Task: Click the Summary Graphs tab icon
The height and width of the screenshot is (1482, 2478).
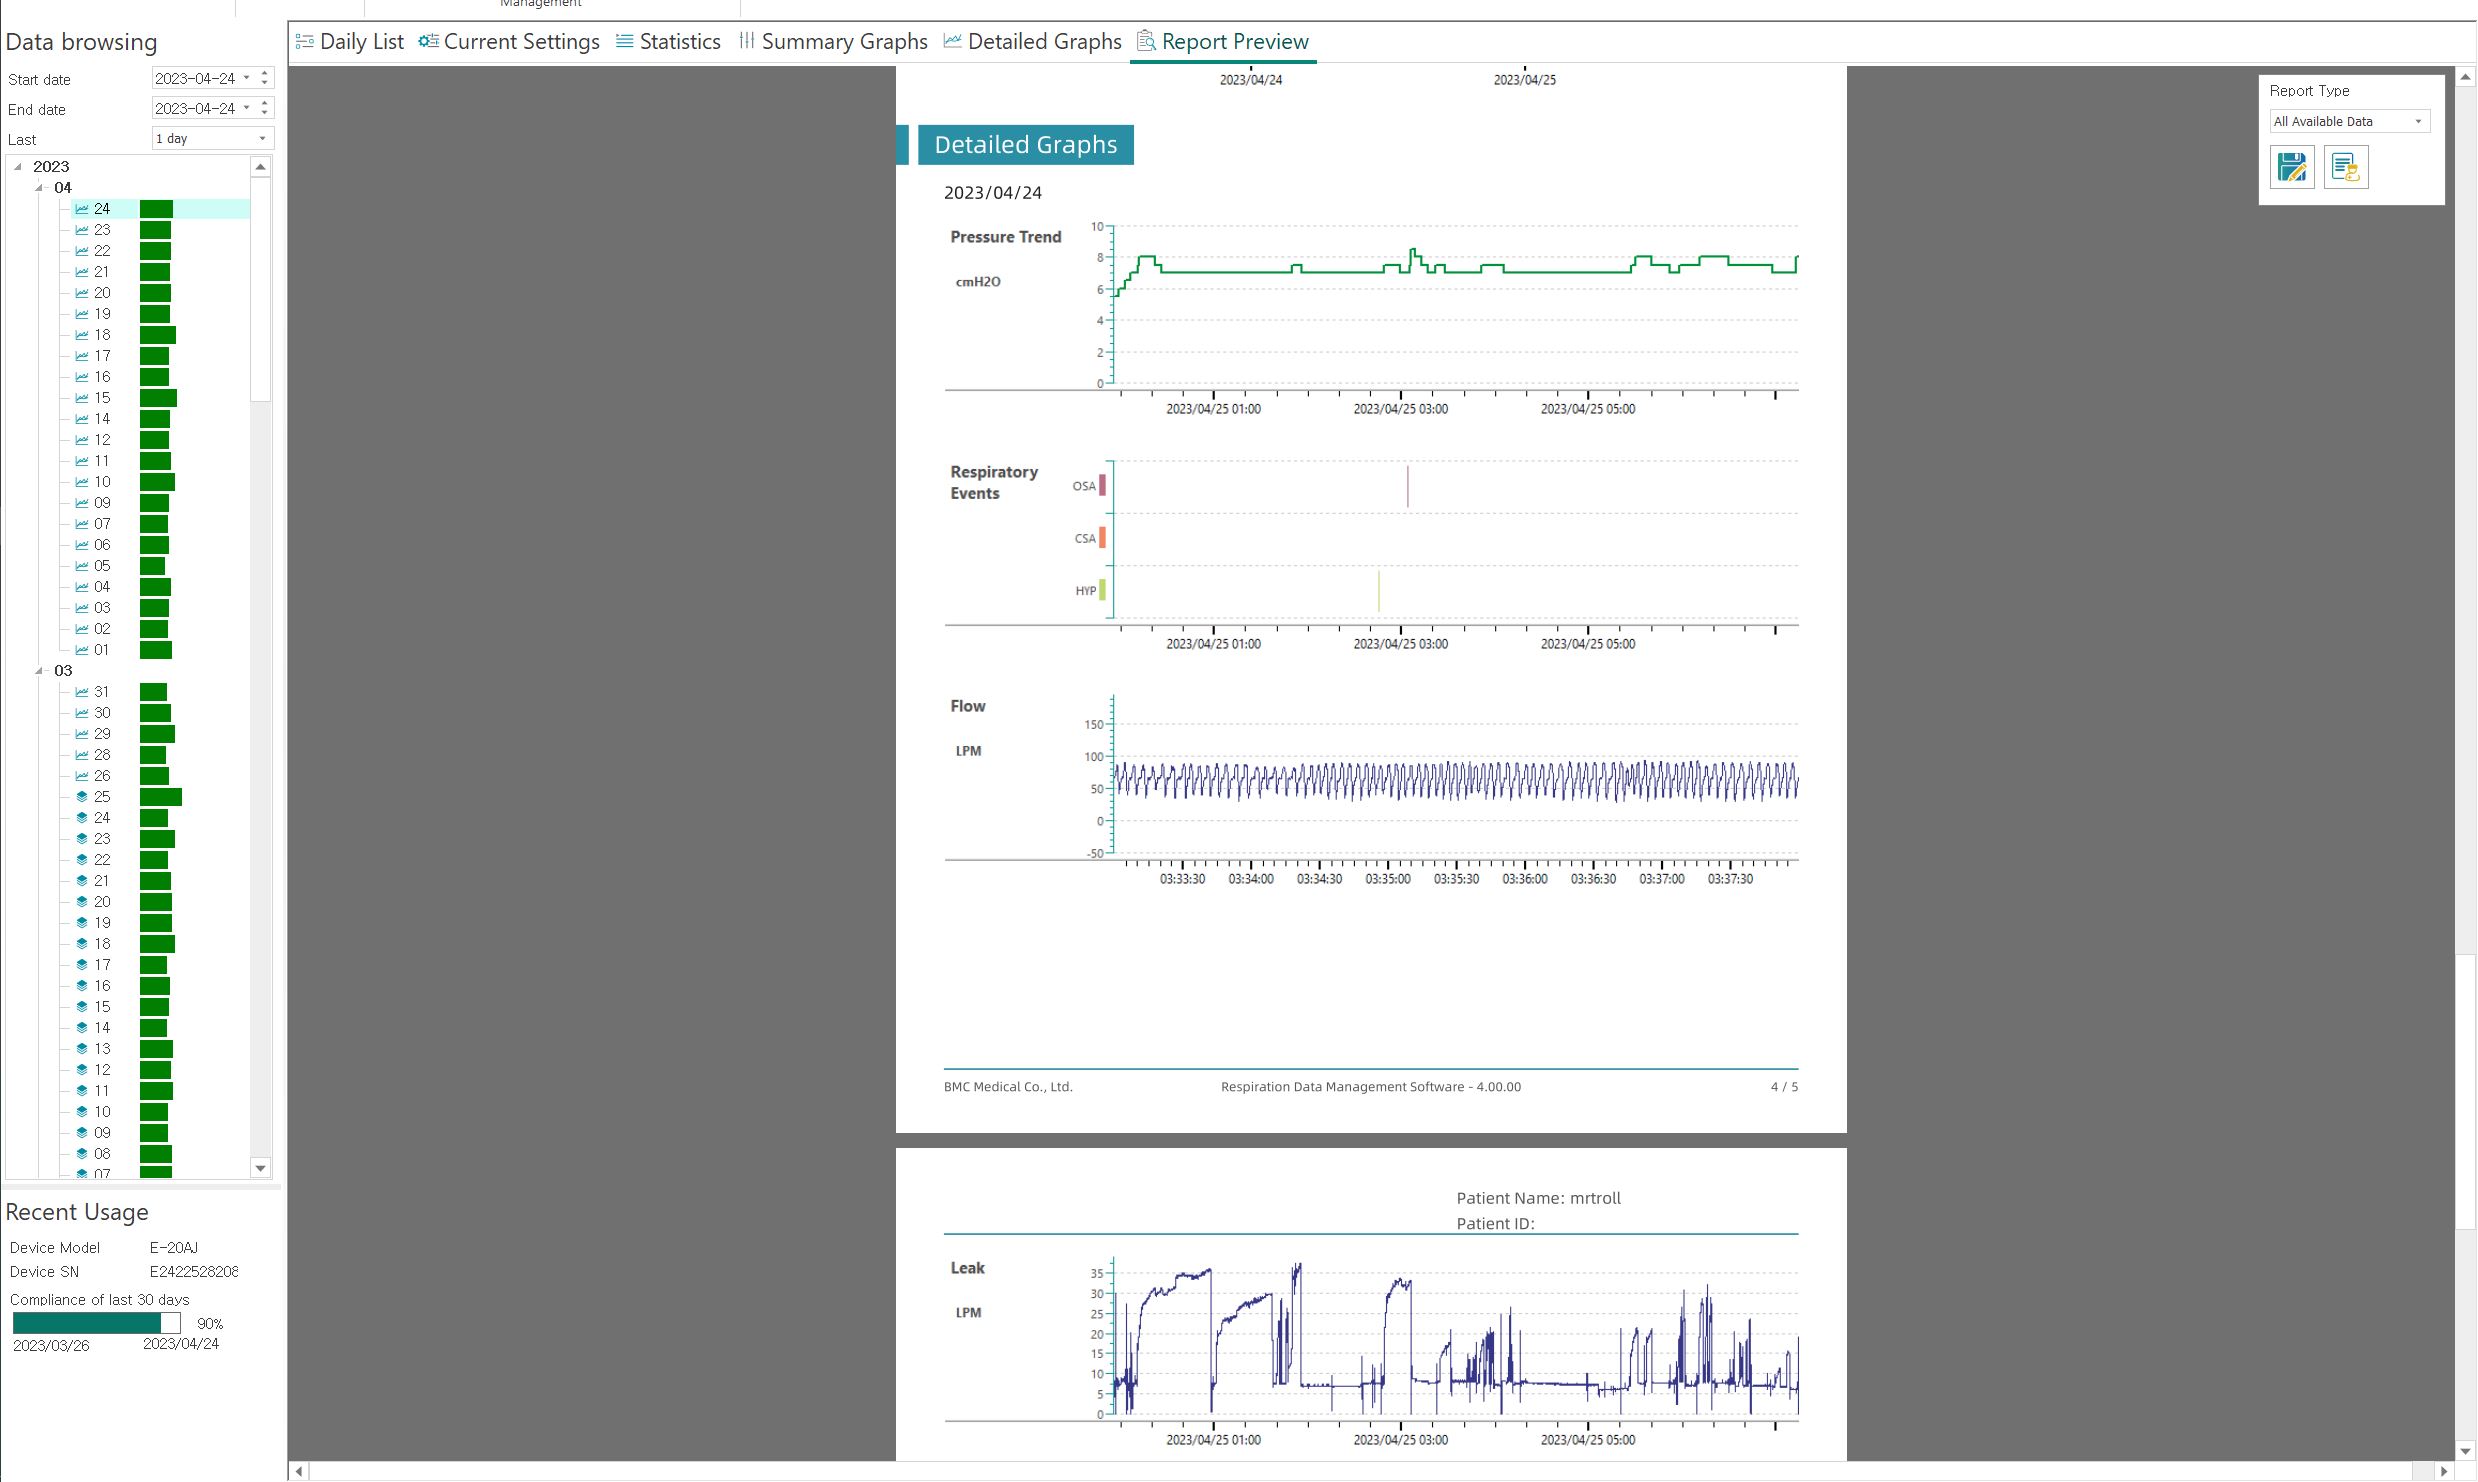Action: pos(747,42)
